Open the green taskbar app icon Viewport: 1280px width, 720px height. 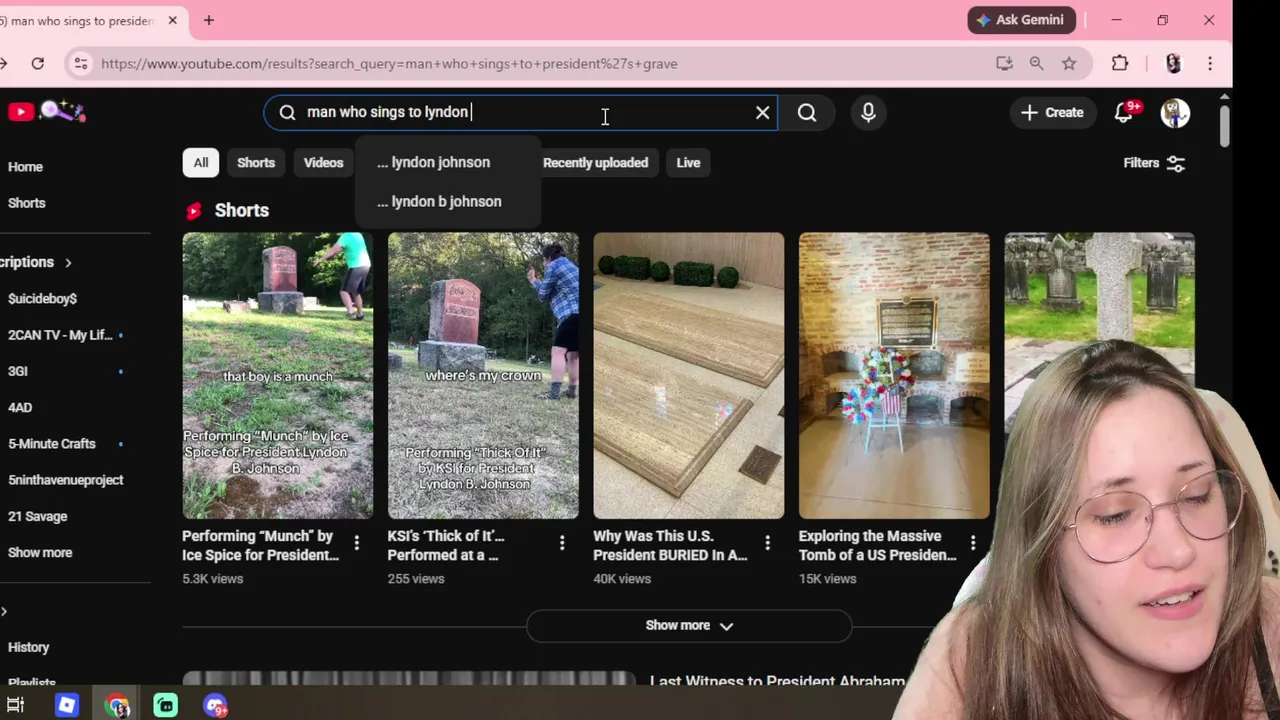165,706
